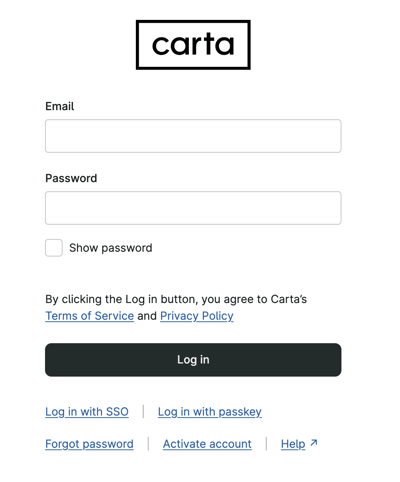
Task: Click the external-link arrow beside Help
Action: point(314,443)
